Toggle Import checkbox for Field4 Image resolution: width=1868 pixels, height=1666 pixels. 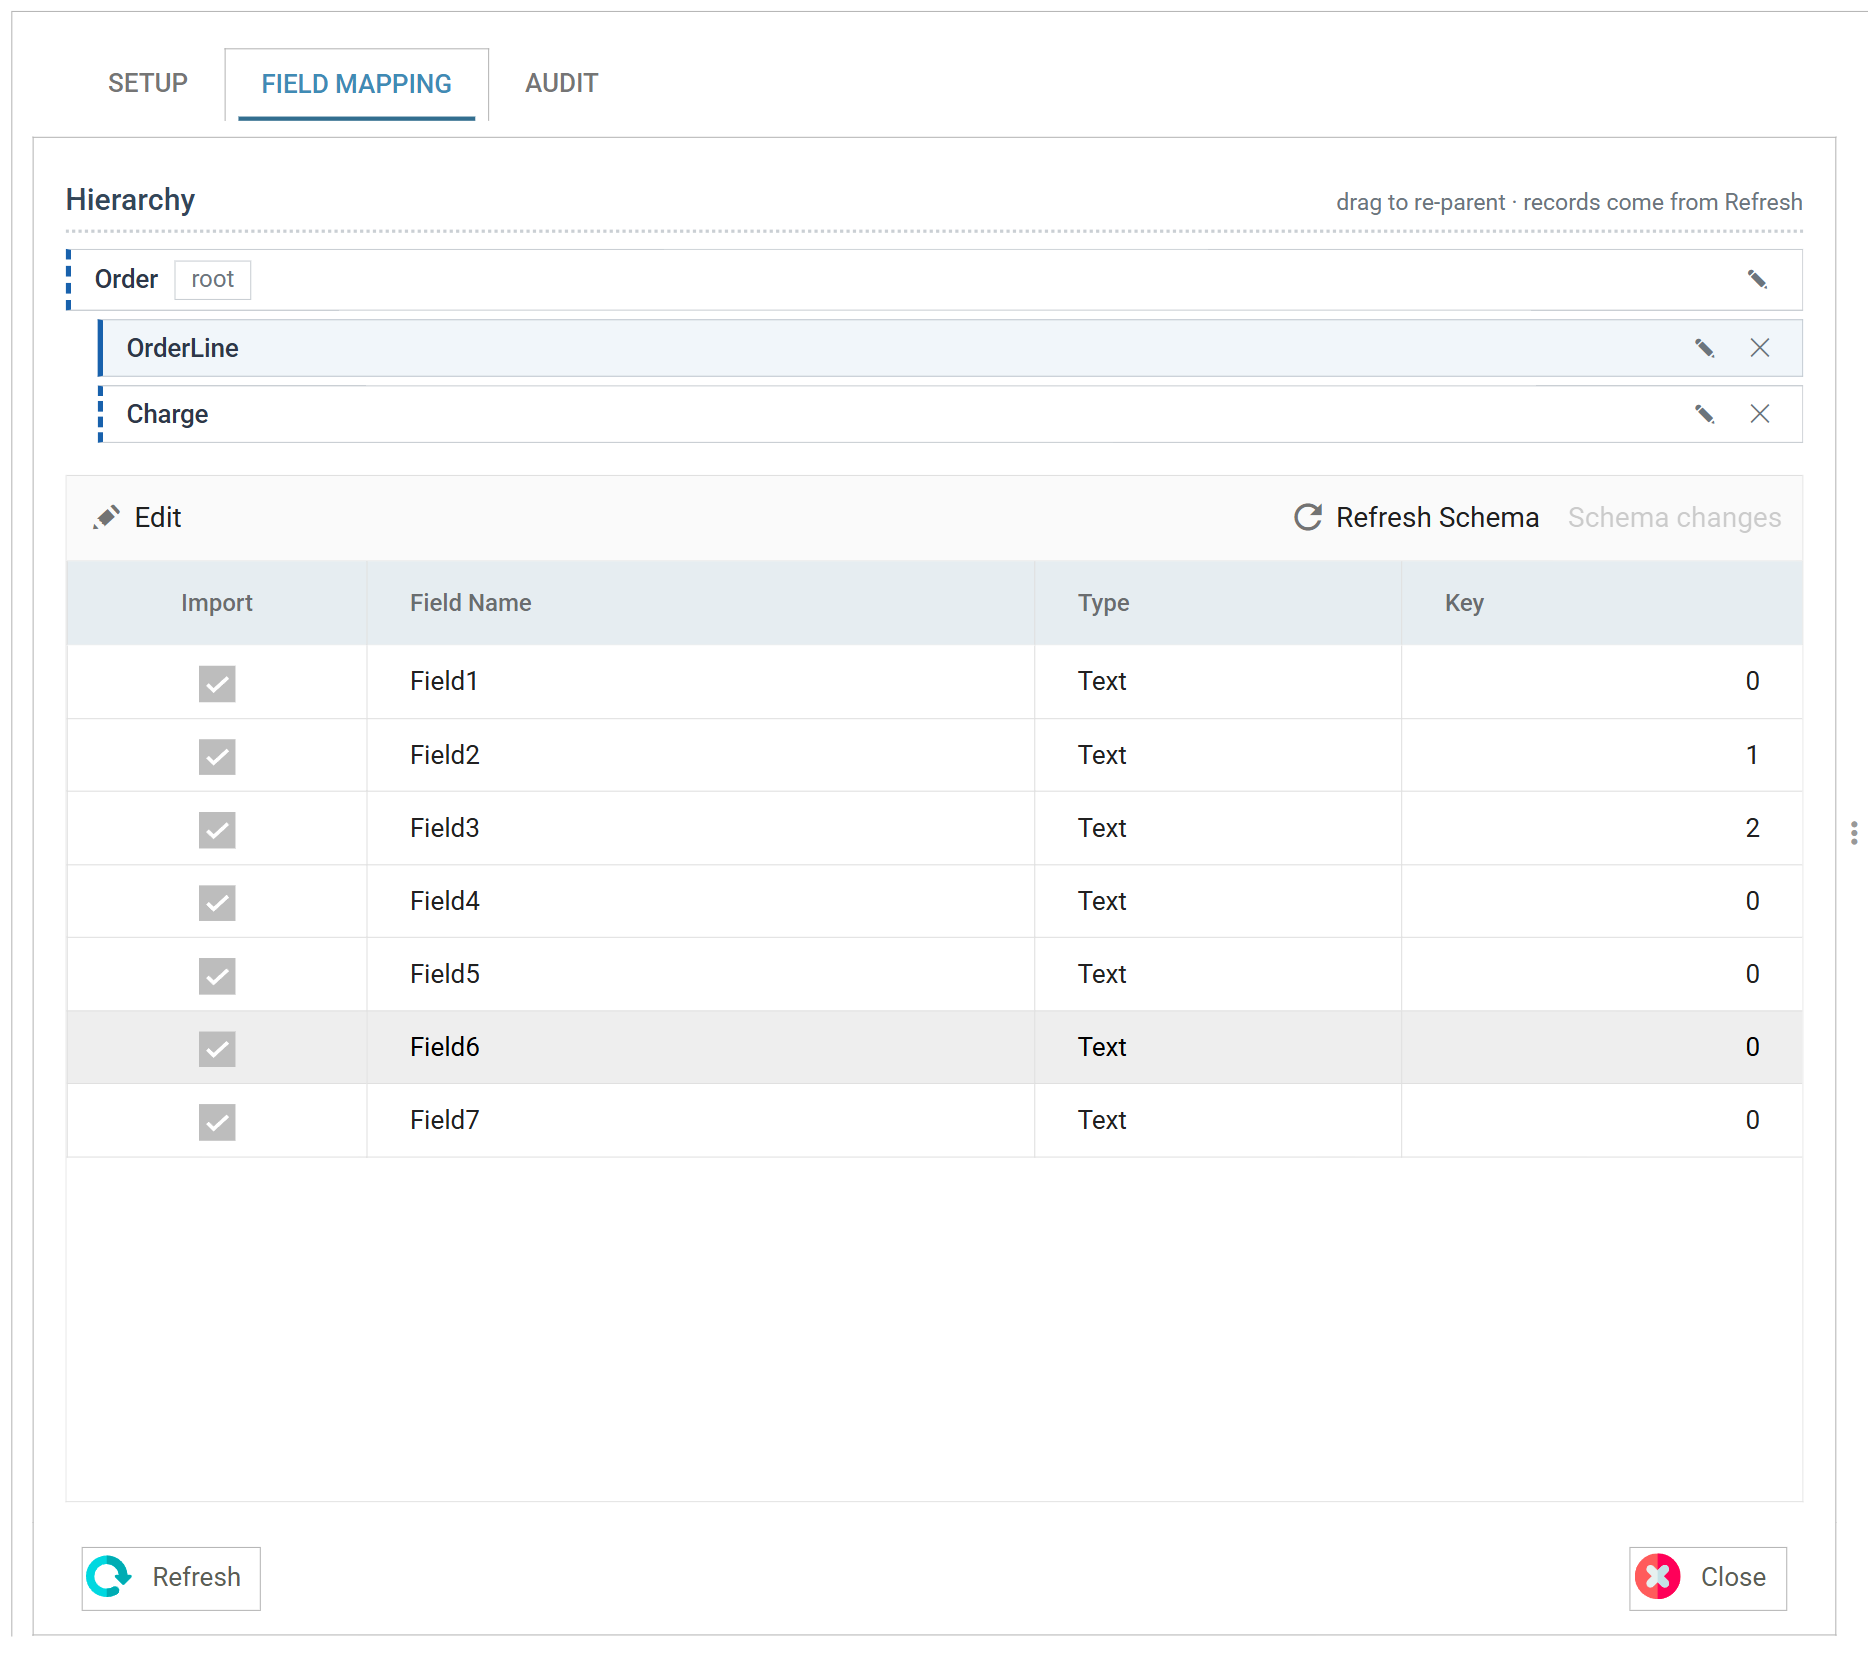pyautogui.click(x=217, y=903)
